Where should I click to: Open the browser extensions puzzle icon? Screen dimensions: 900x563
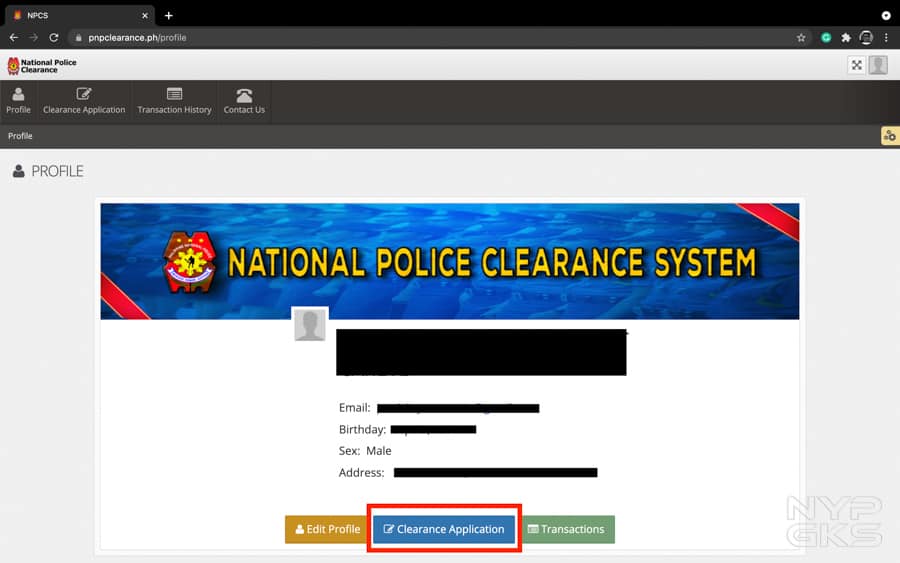(846, 38)
